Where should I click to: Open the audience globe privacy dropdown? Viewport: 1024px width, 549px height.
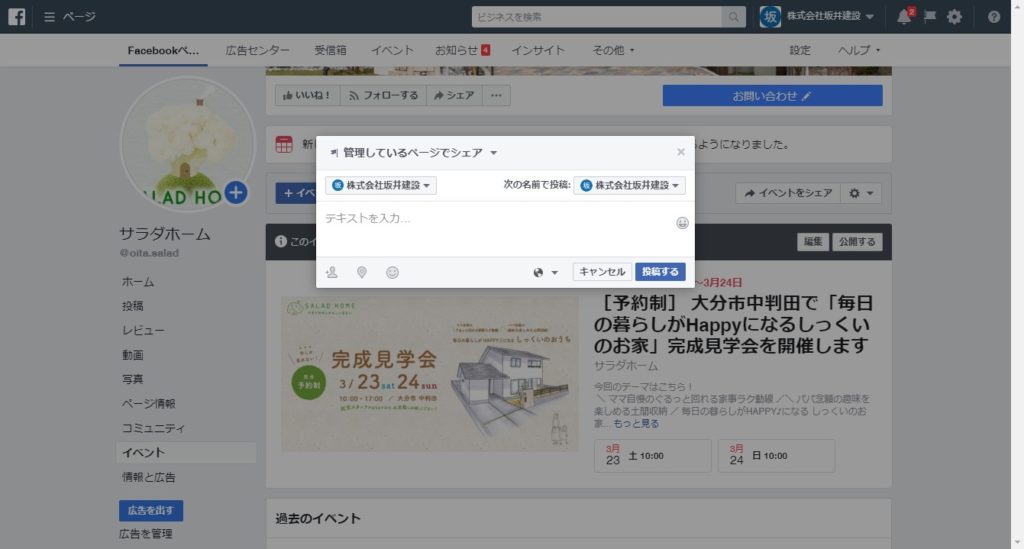545,272
